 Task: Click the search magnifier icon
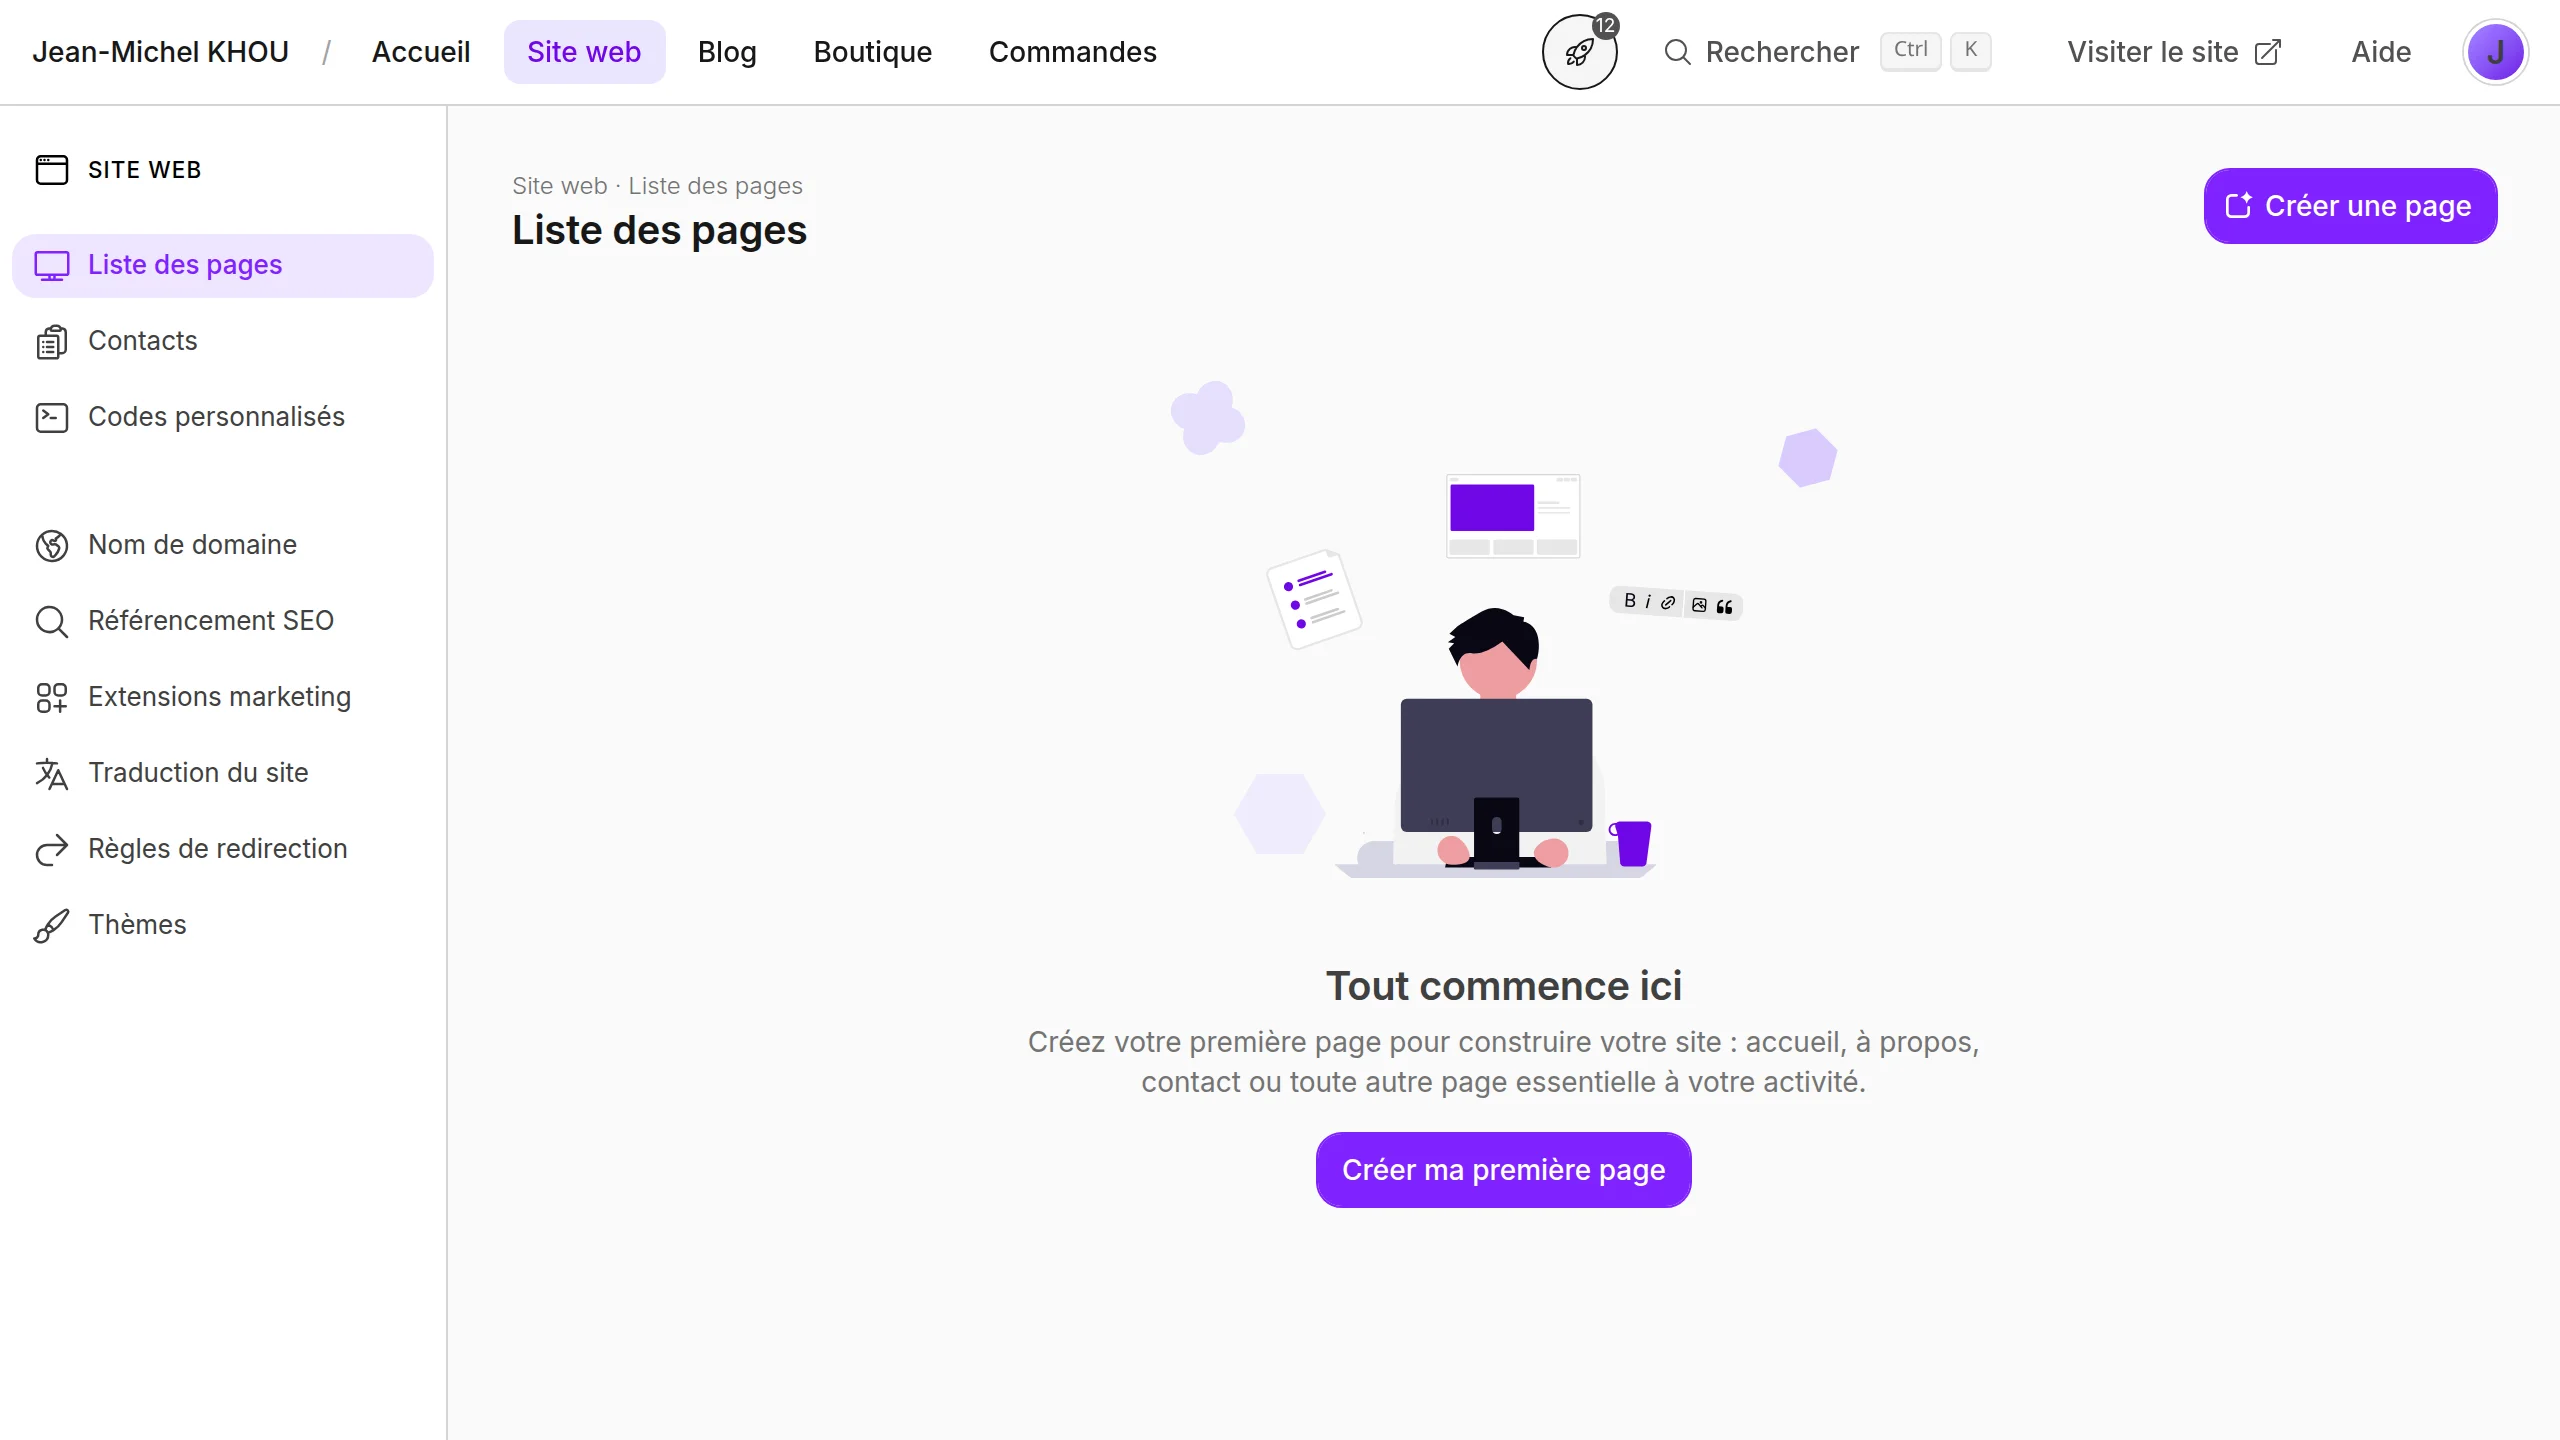point(1677,52)
